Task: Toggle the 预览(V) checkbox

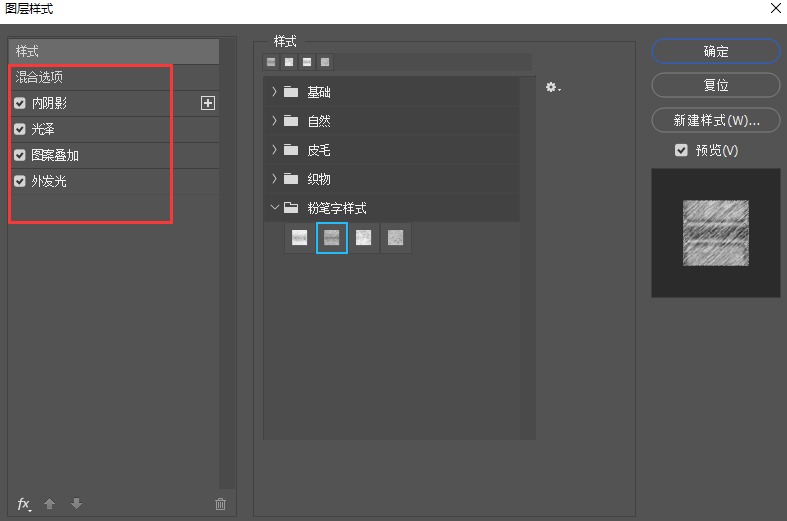Action: [x=681, y=150]
